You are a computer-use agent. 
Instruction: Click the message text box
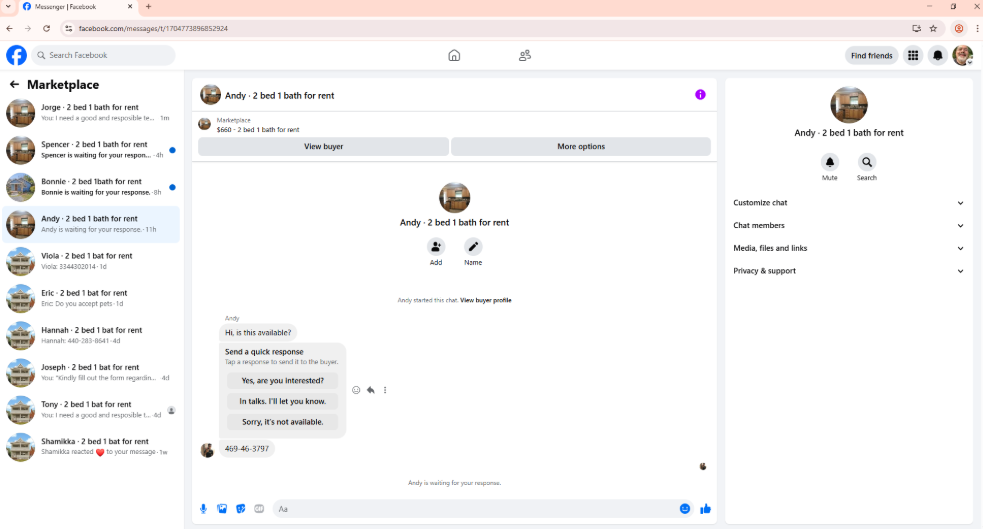tap(474, 509)
